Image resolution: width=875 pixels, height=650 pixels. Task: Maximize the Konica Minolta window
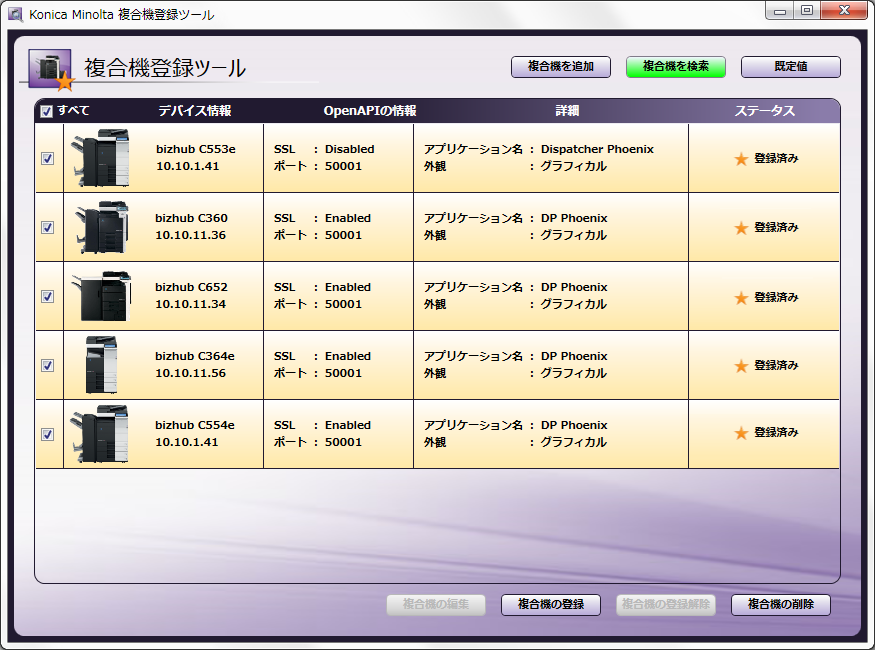[x=806, y=11]
